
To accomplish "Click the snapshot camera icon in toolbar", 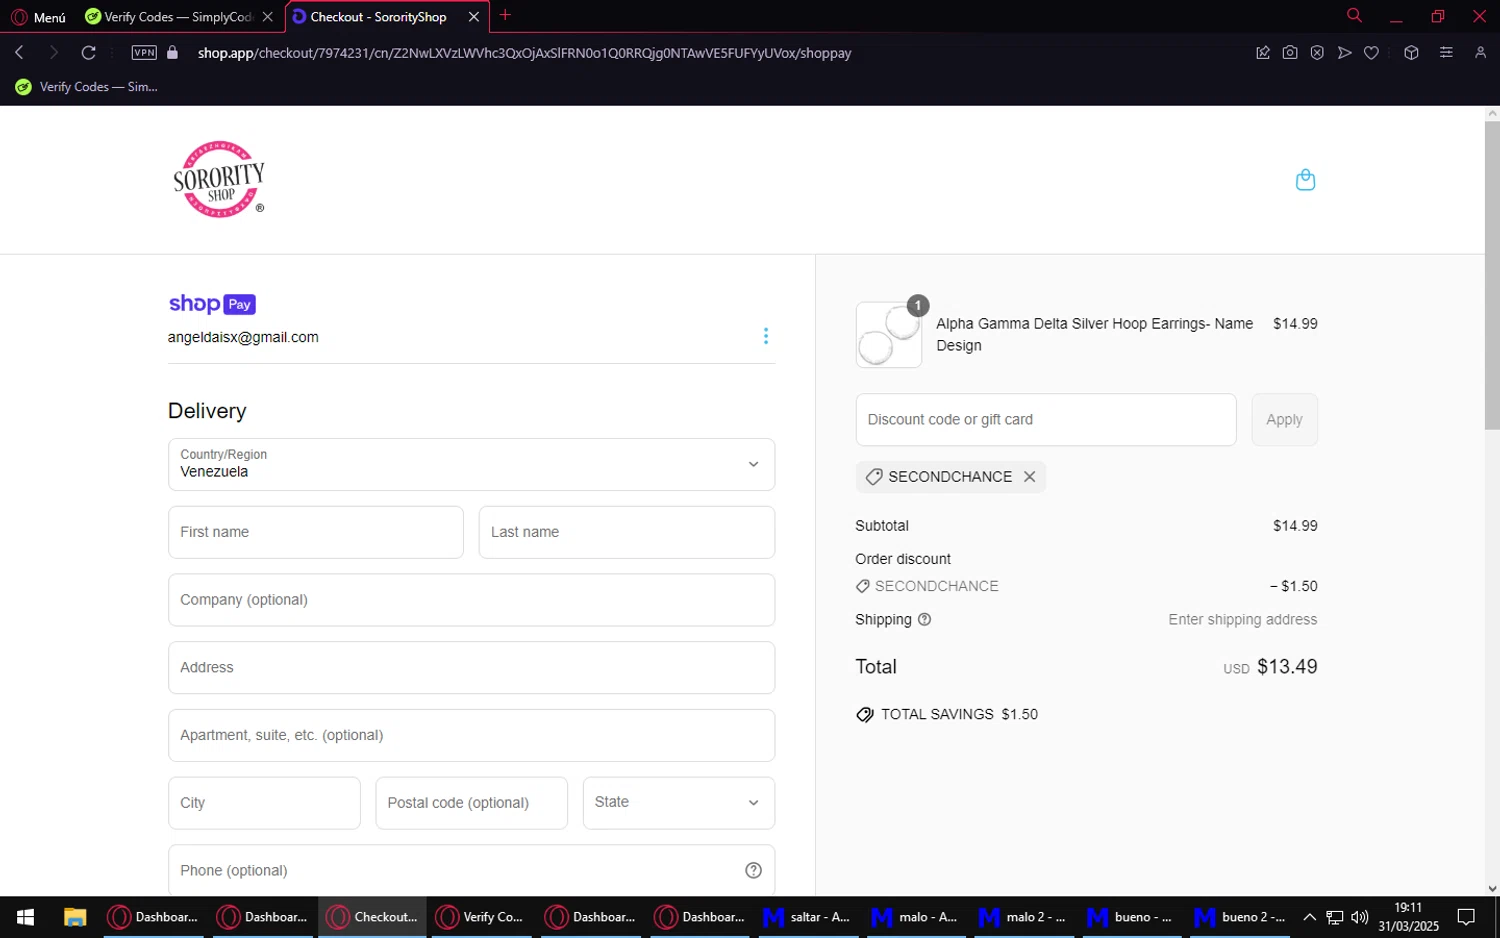I will pyautogui.click(x=1290, y=53).
